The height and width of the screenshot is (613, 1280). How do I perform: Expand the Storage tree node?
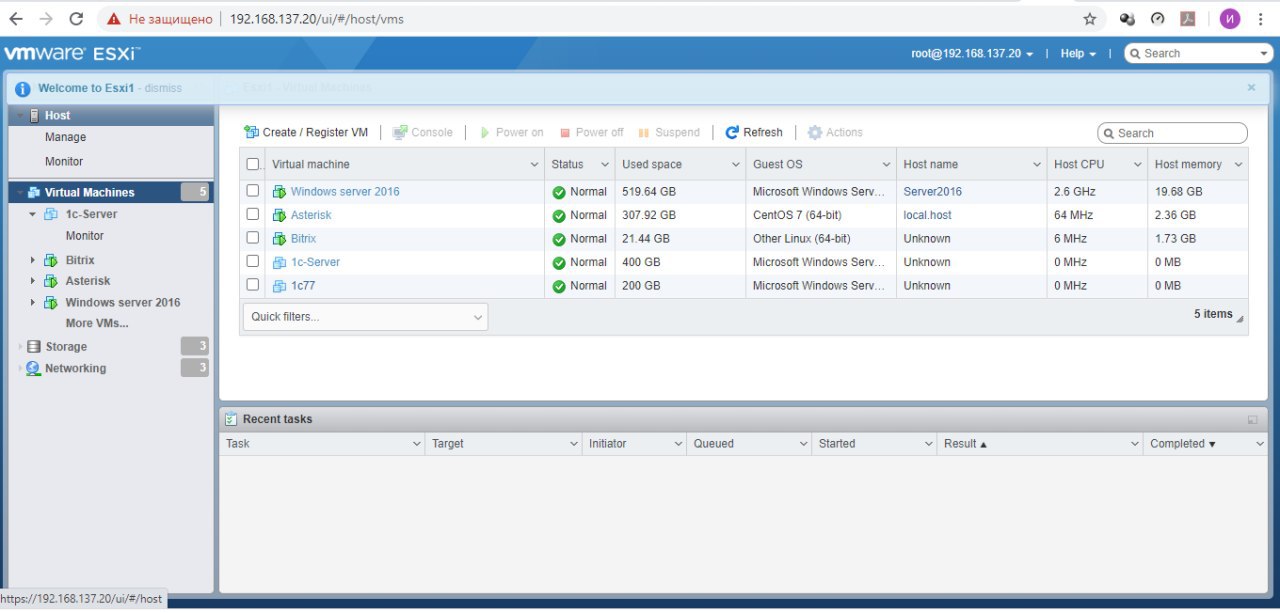click(20, 346)
